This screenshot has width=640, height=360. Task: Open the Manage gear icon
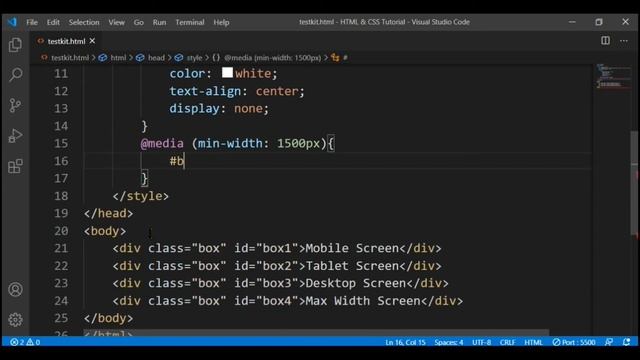coord(16,320)
